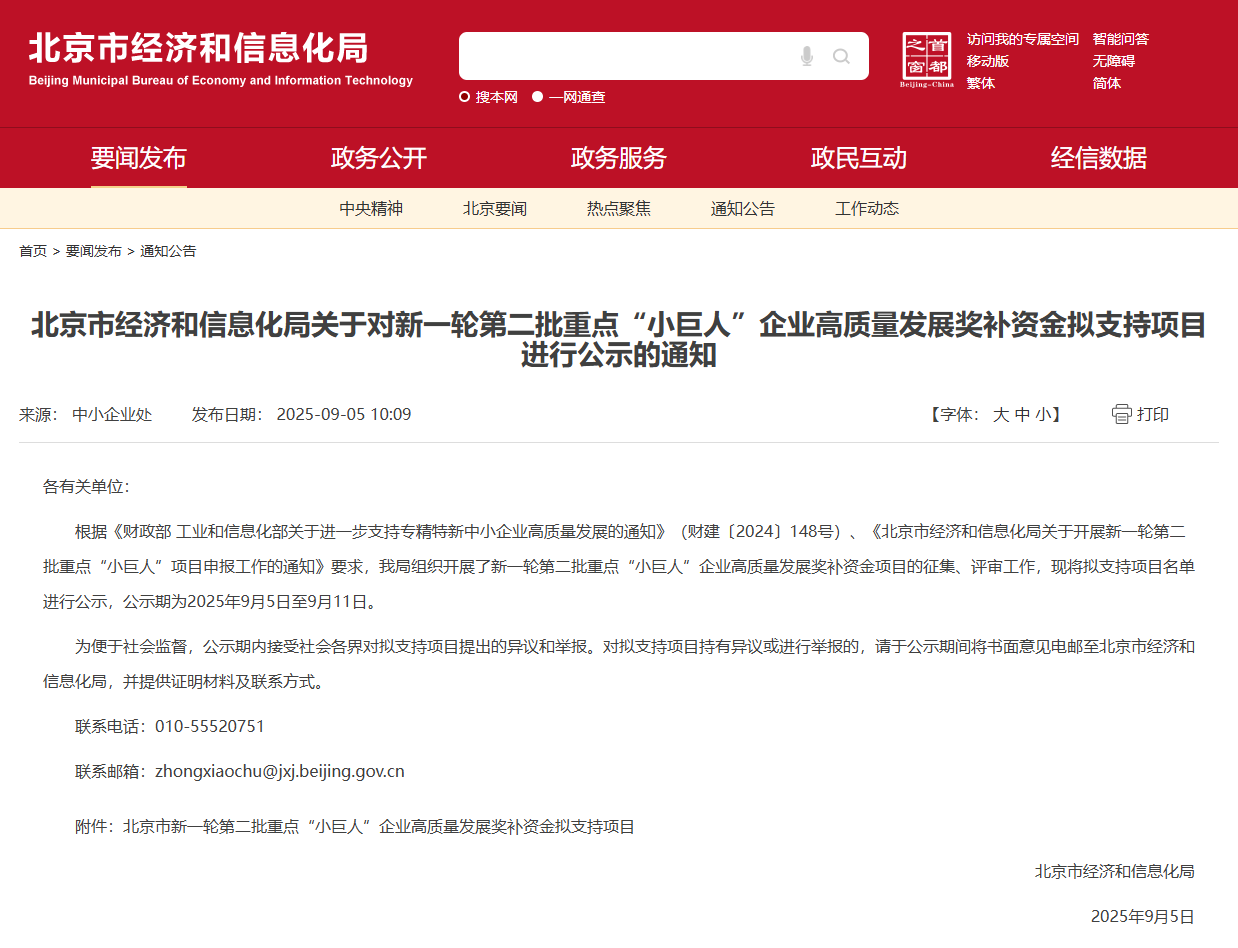The width and height of the screenshot is (1238, 948).
Task: Open the 政民互动 navigation menu
Action: point(858,157)
